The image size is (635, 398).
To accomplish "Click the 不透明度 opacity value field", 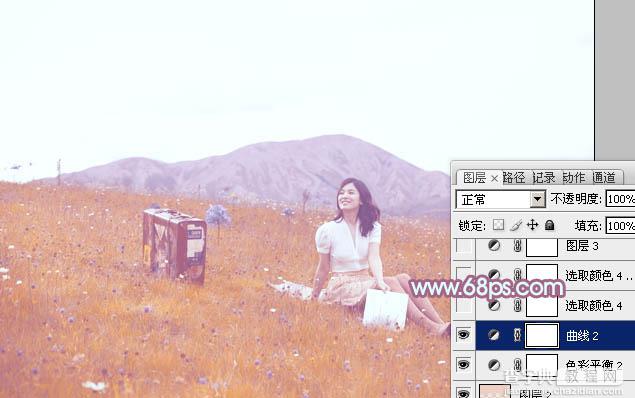I will 620,199.
